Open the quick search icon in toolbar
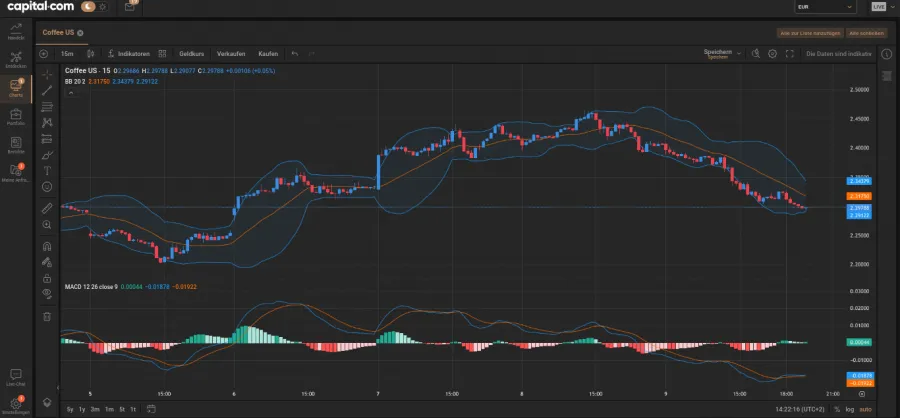 (x=756, y=53)
